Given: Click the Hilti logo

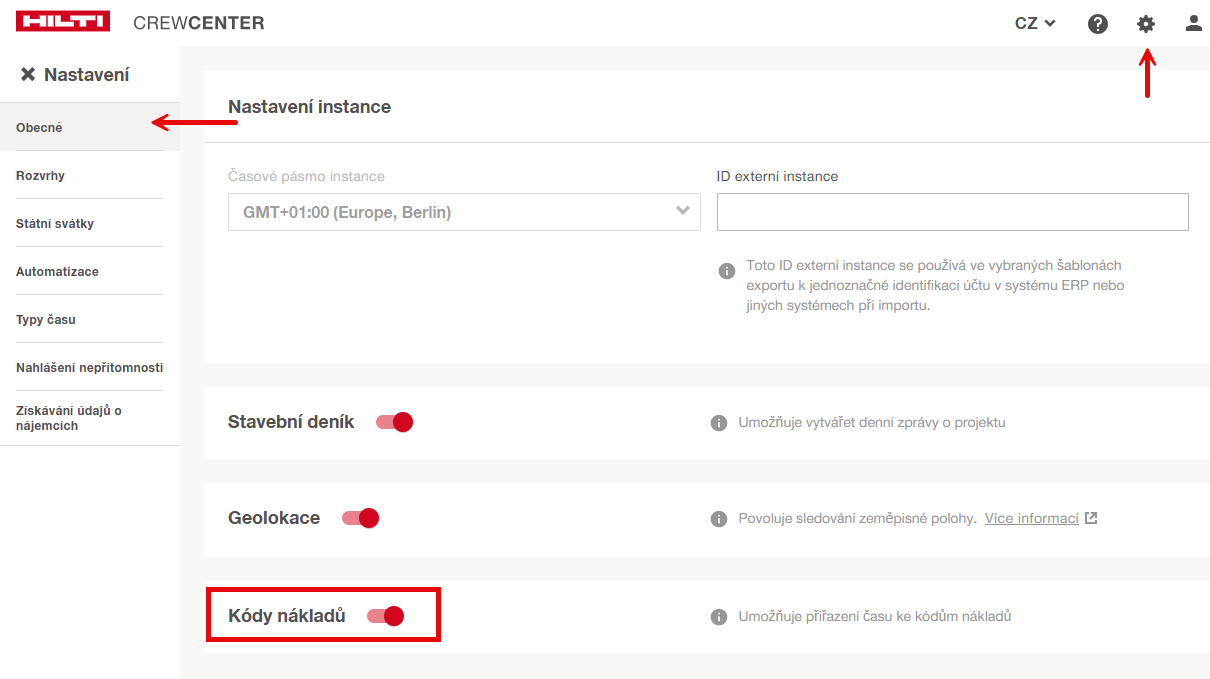Looking at the screenshot, I should pos(63,22).
